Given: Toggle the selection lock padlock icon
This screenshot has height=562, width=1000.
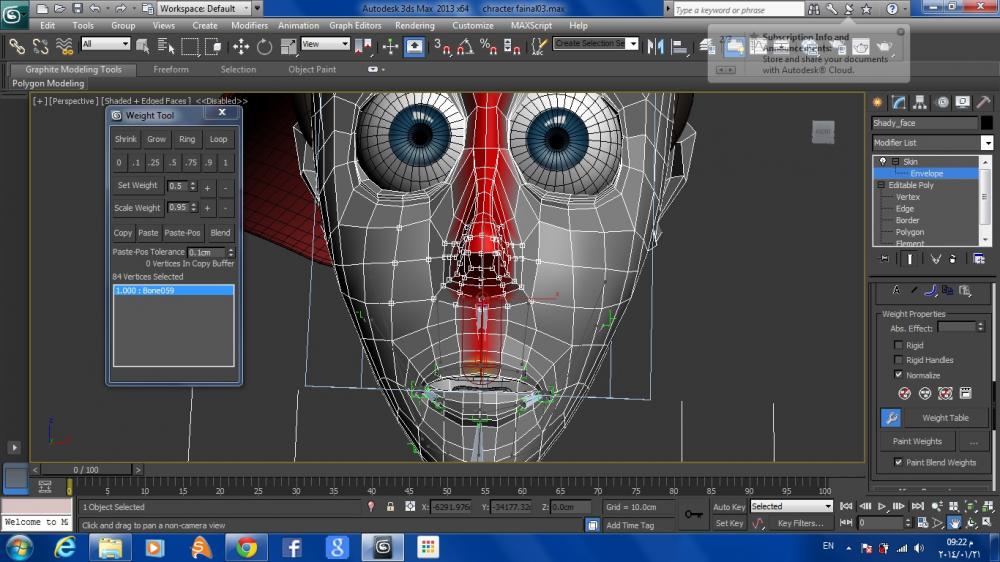Looking at the screenshot, I should pos(391,507).
